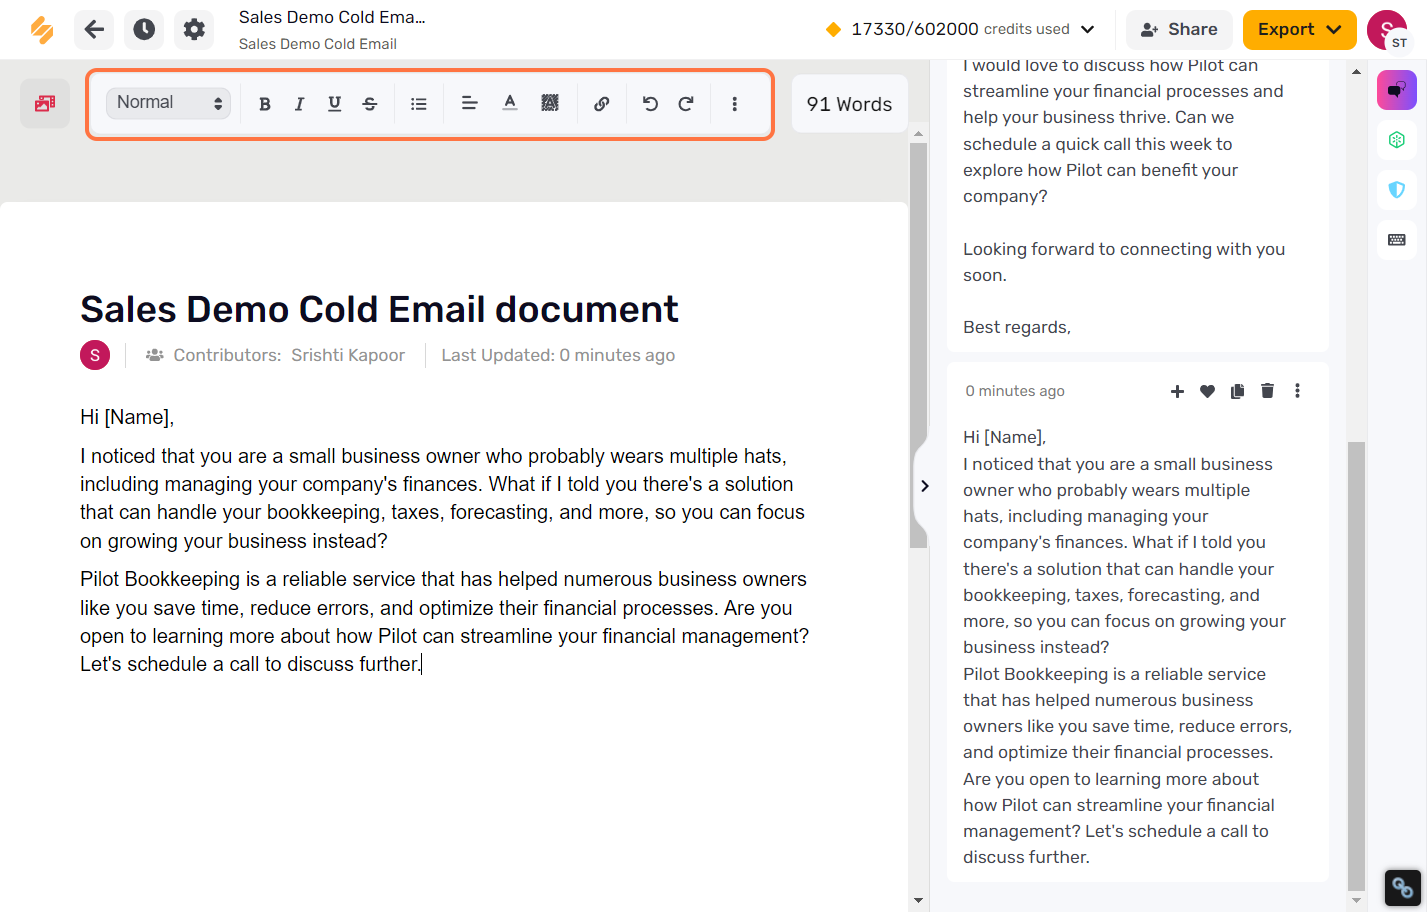The width and height of the screenshot is (1427, 912).
Task: Open document version history clock
Action: coord(144,29)
